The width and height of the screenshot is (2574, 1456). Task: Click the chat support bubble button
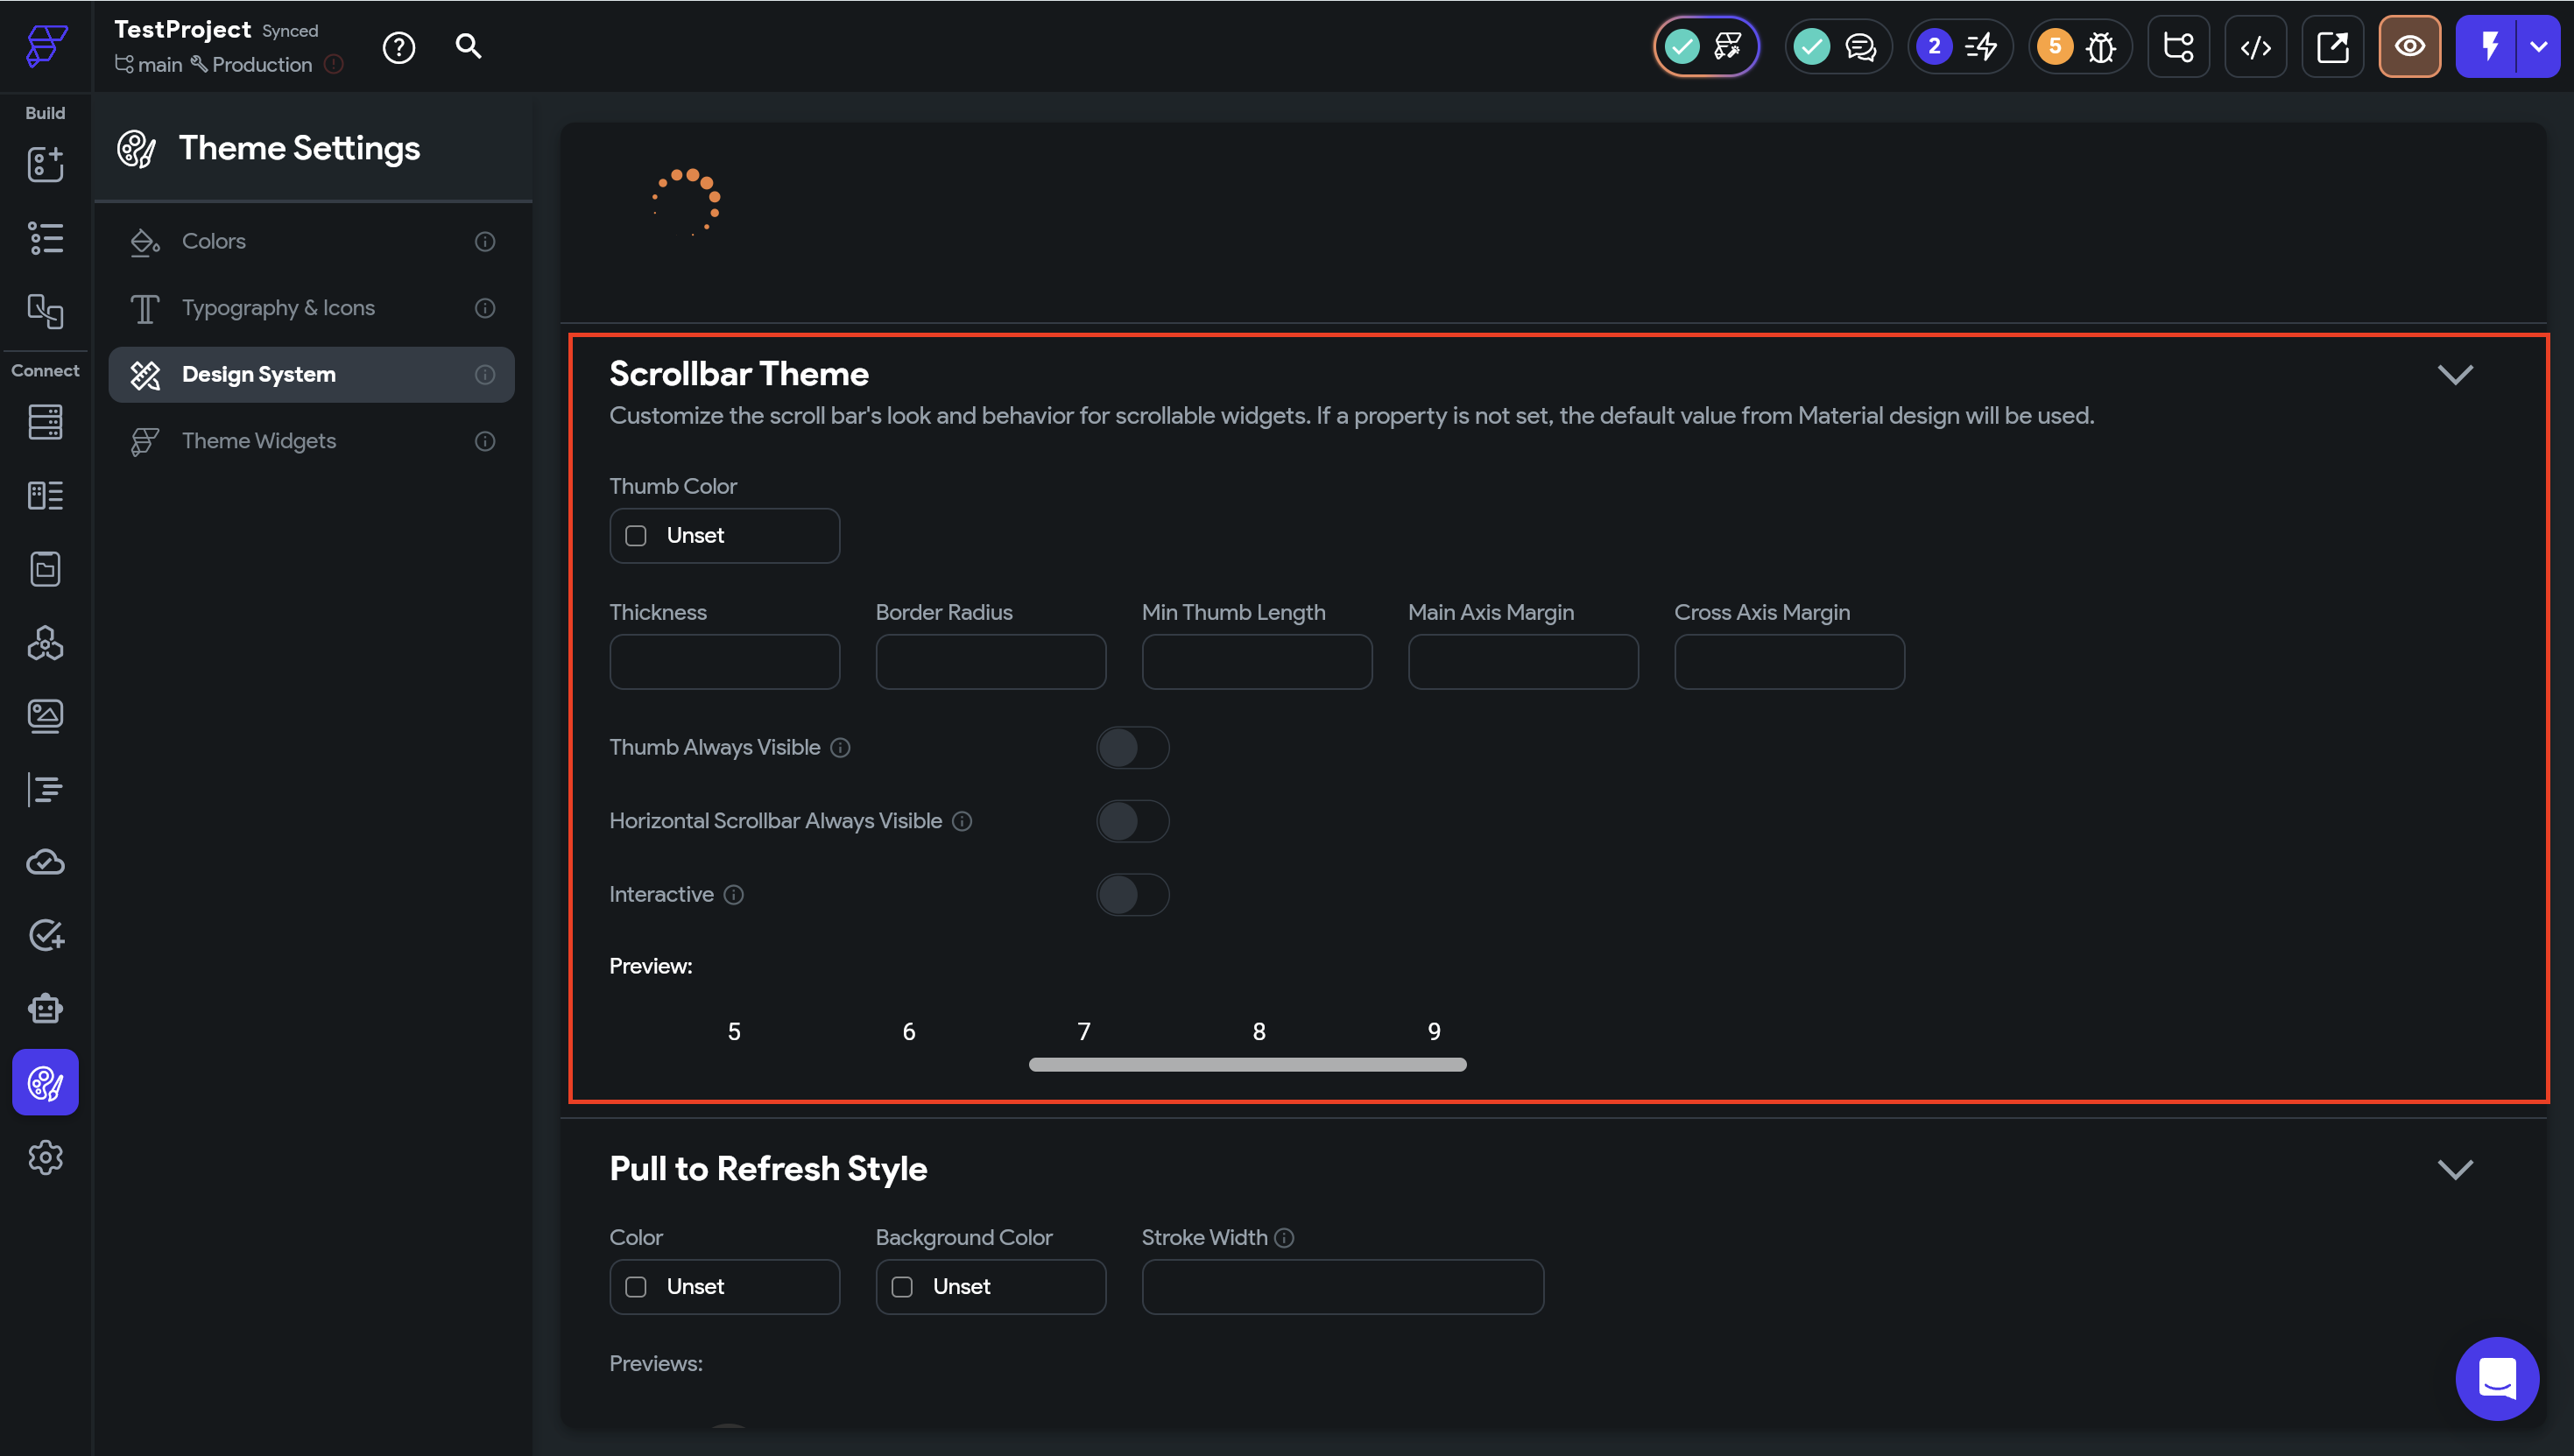(2496, 1378)
